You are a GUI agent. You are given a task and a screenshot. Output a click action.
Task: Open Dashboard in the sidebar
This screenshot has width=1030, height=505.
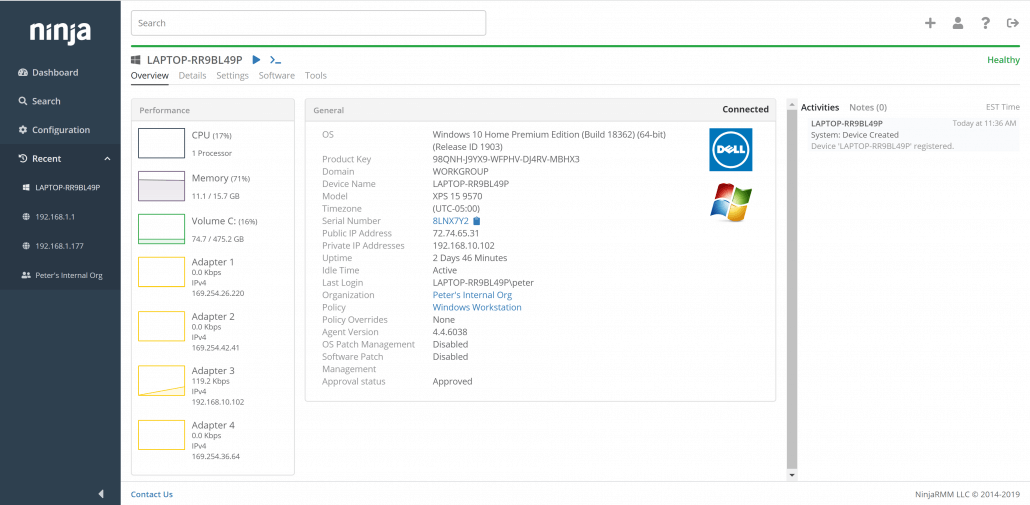pyautogui.click(x=54, y=73)
